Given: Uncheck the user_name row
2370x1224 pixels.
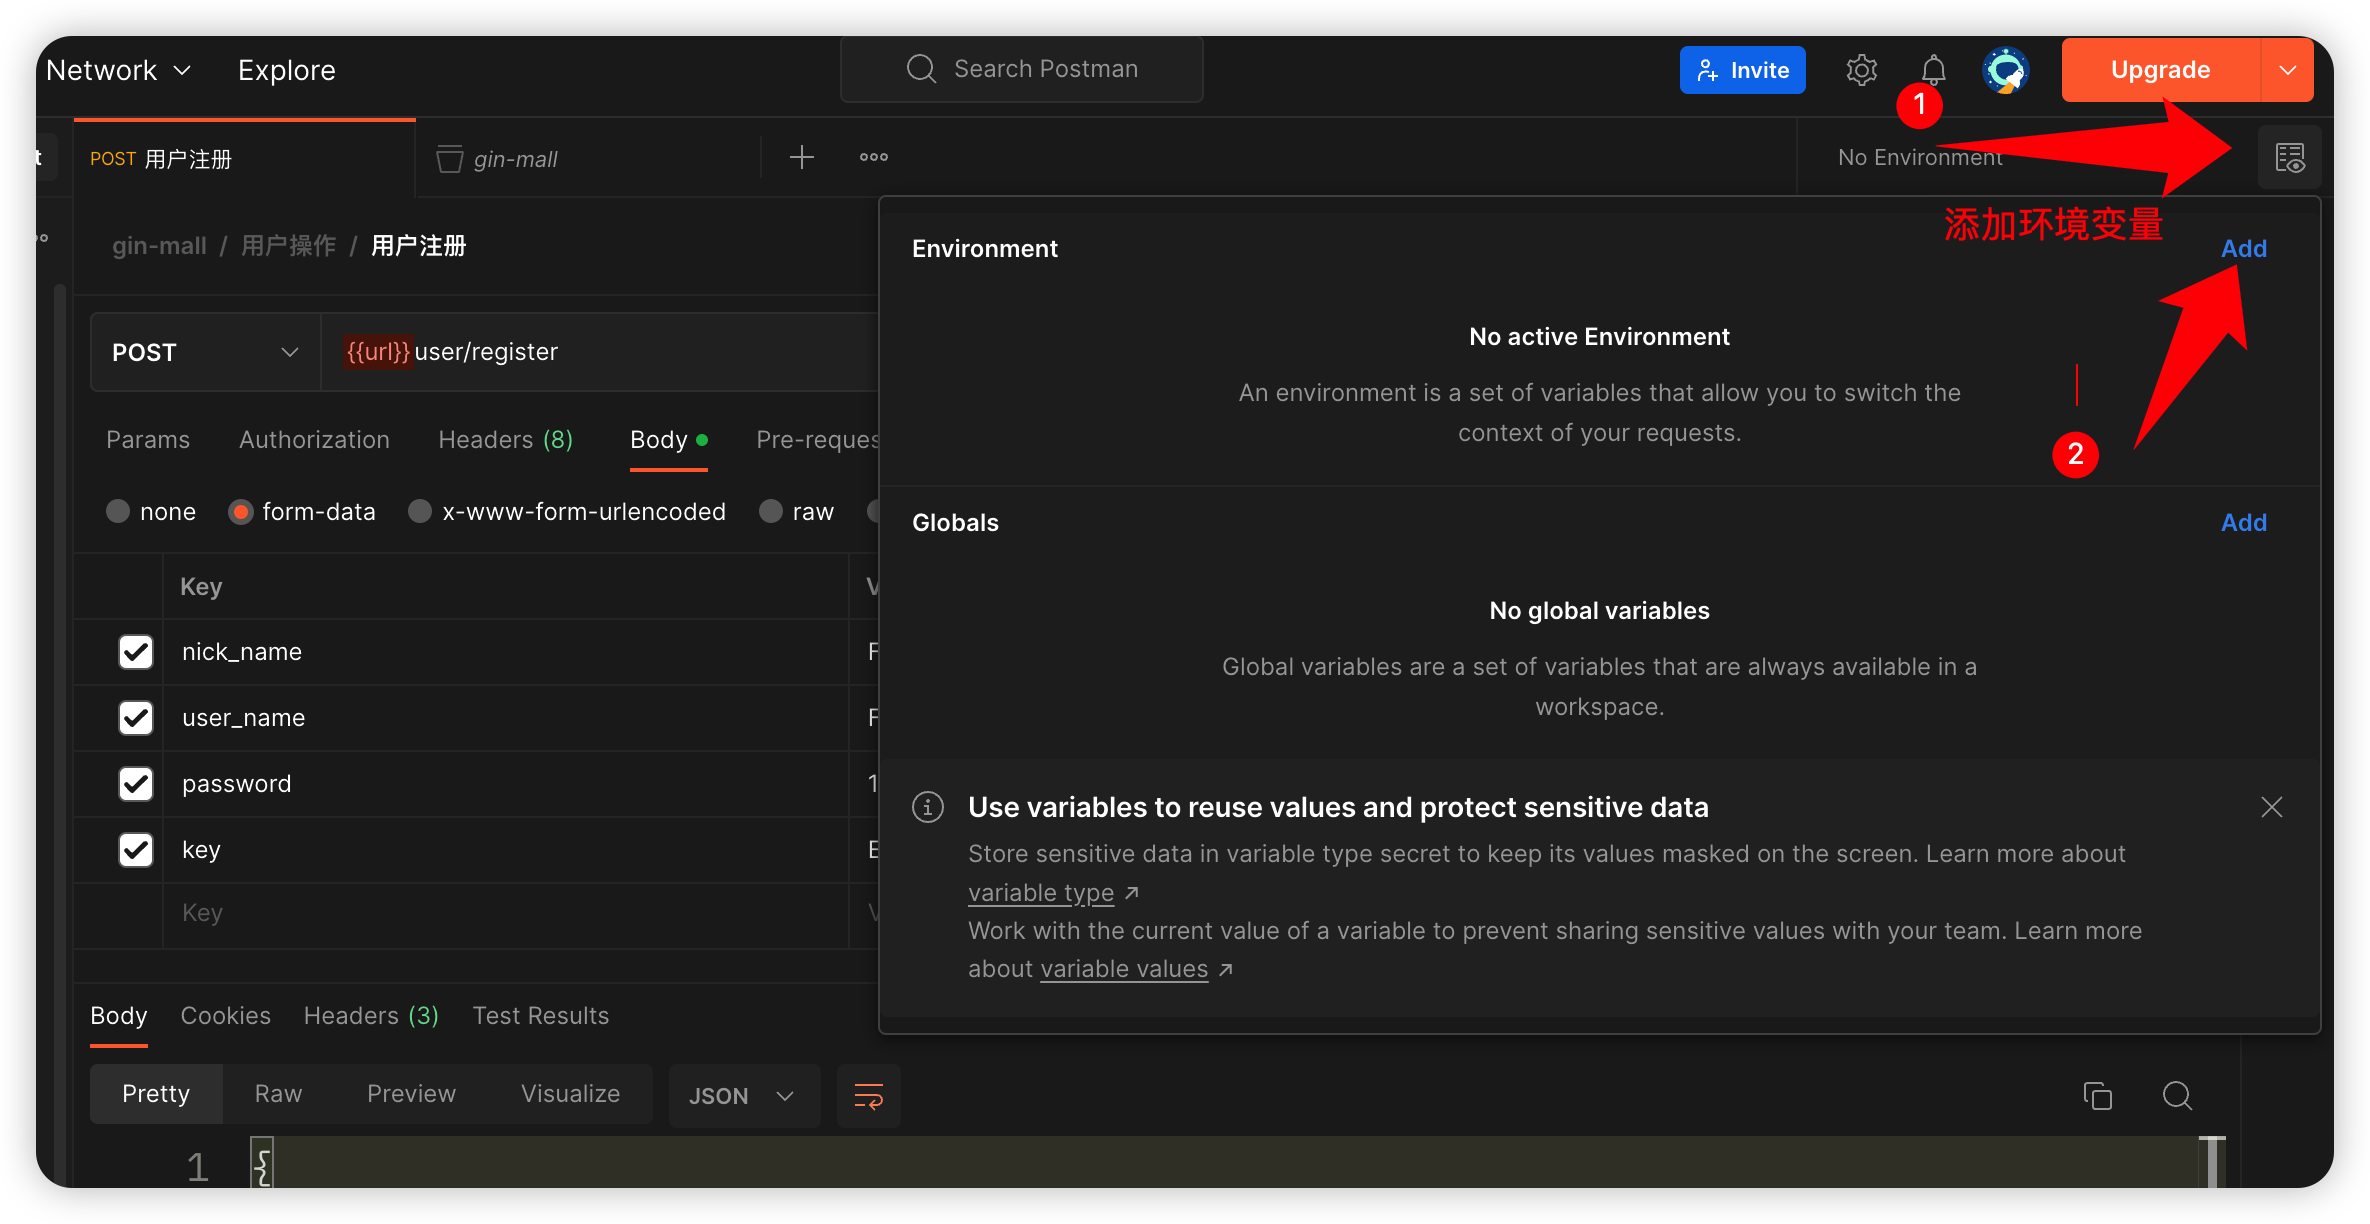Looking at the screenshot, I should tap(135, 718).
